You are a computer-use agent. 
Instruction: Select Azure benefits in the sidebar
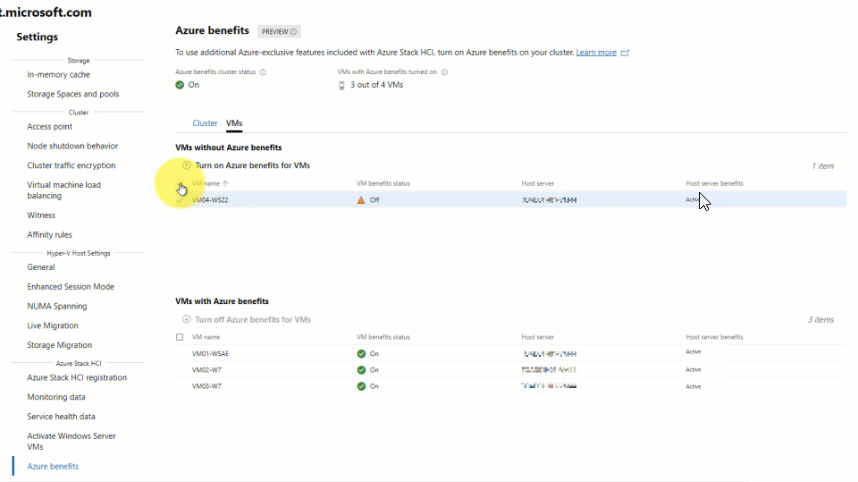click(53, 467)
